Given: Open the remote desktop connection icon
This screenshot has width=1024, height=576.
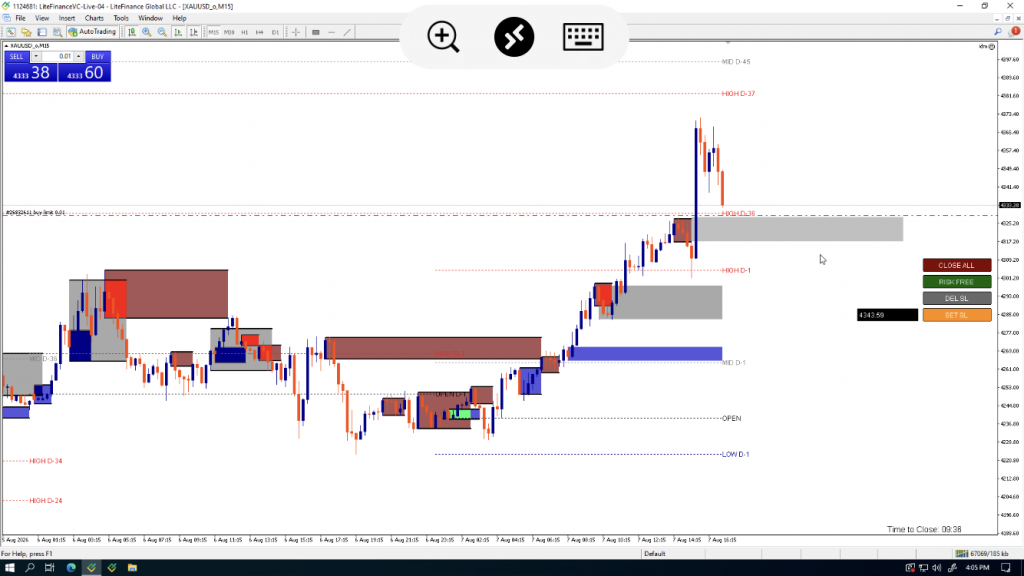Looking at the screenshot, I should pos(514,37).
